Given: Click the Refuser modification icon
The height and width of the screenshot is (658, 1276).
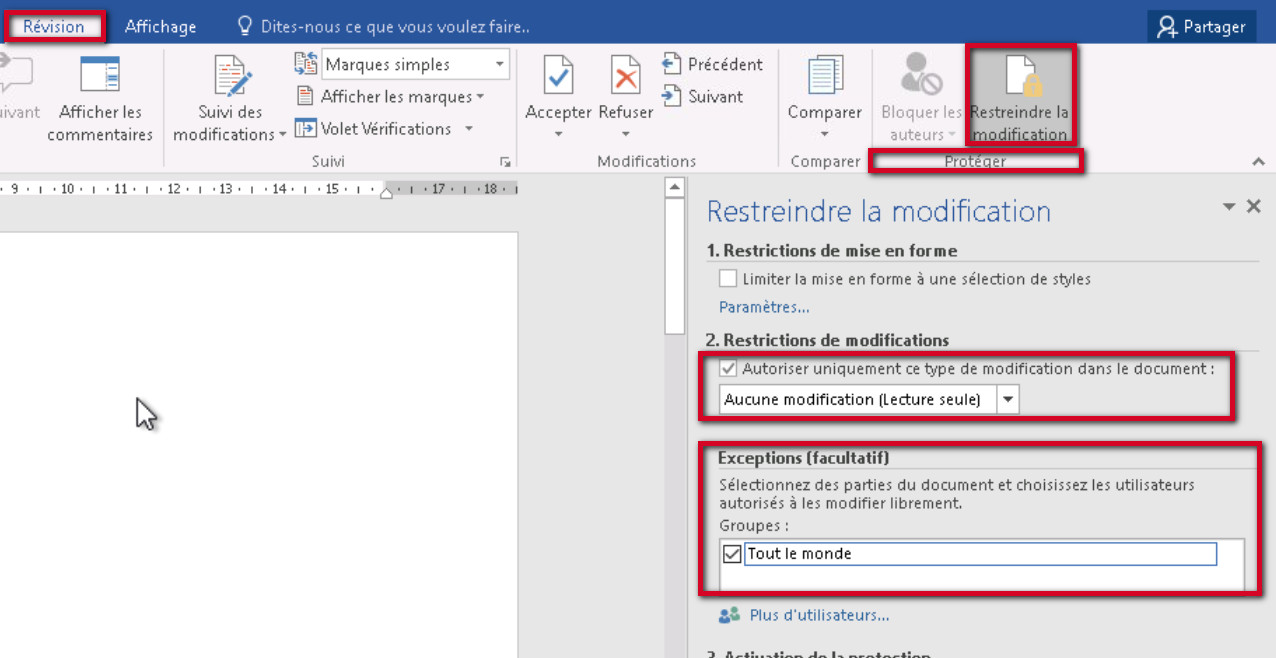Looking at the screenshot, I should [625, 76].
